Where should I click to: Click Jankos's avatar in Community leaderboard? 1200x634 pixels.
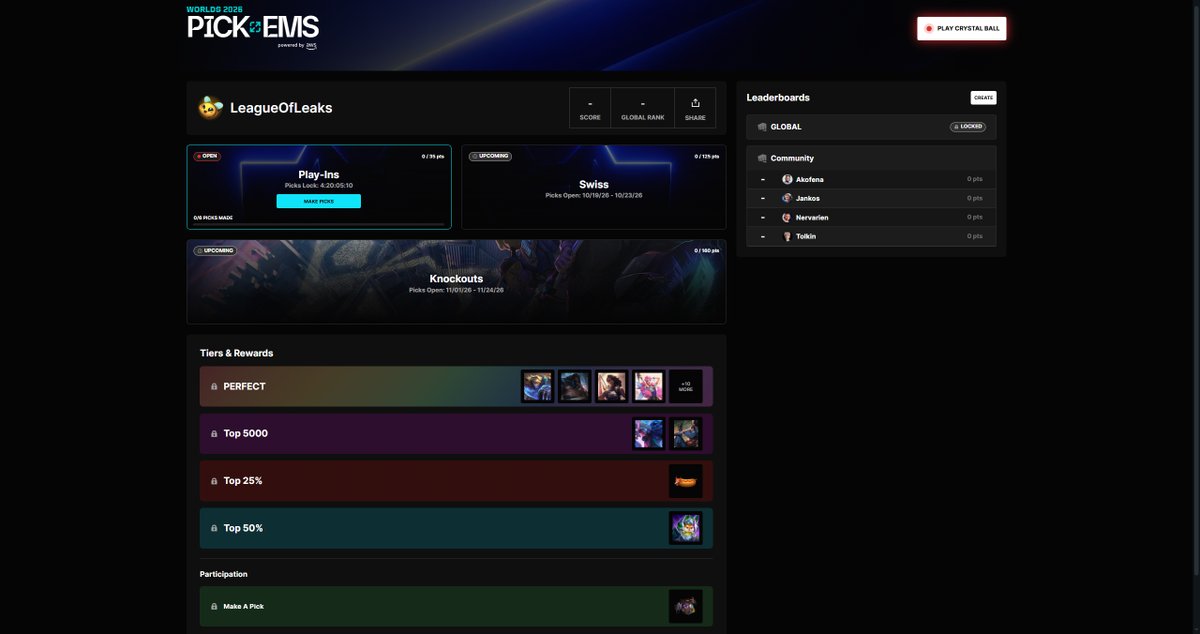[787, 198]
